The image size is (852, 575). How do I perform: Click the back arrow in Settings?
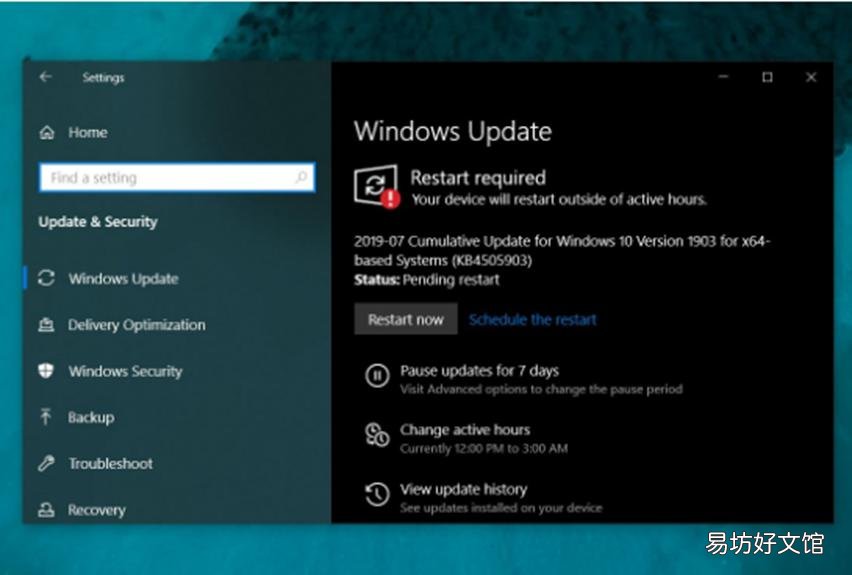46,77
